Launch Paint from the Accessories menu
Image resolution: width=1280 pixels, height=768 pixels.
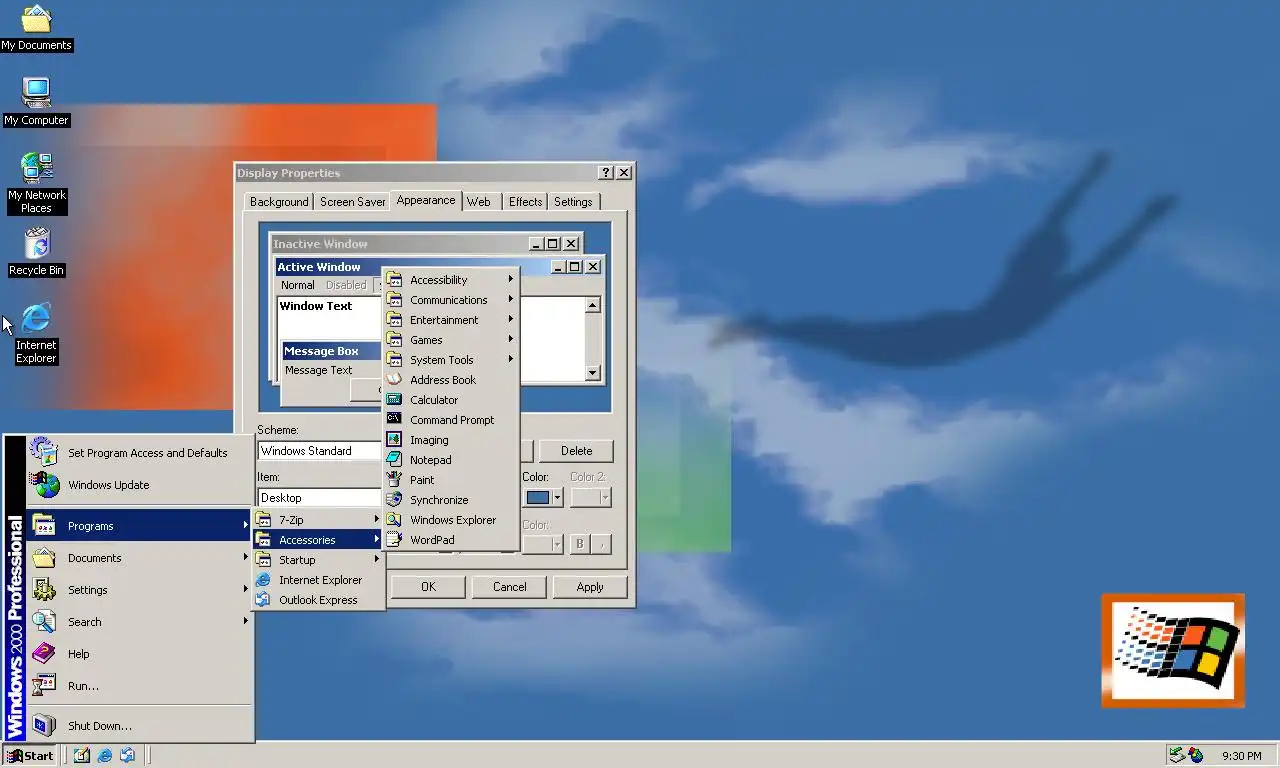click(450, 480)
